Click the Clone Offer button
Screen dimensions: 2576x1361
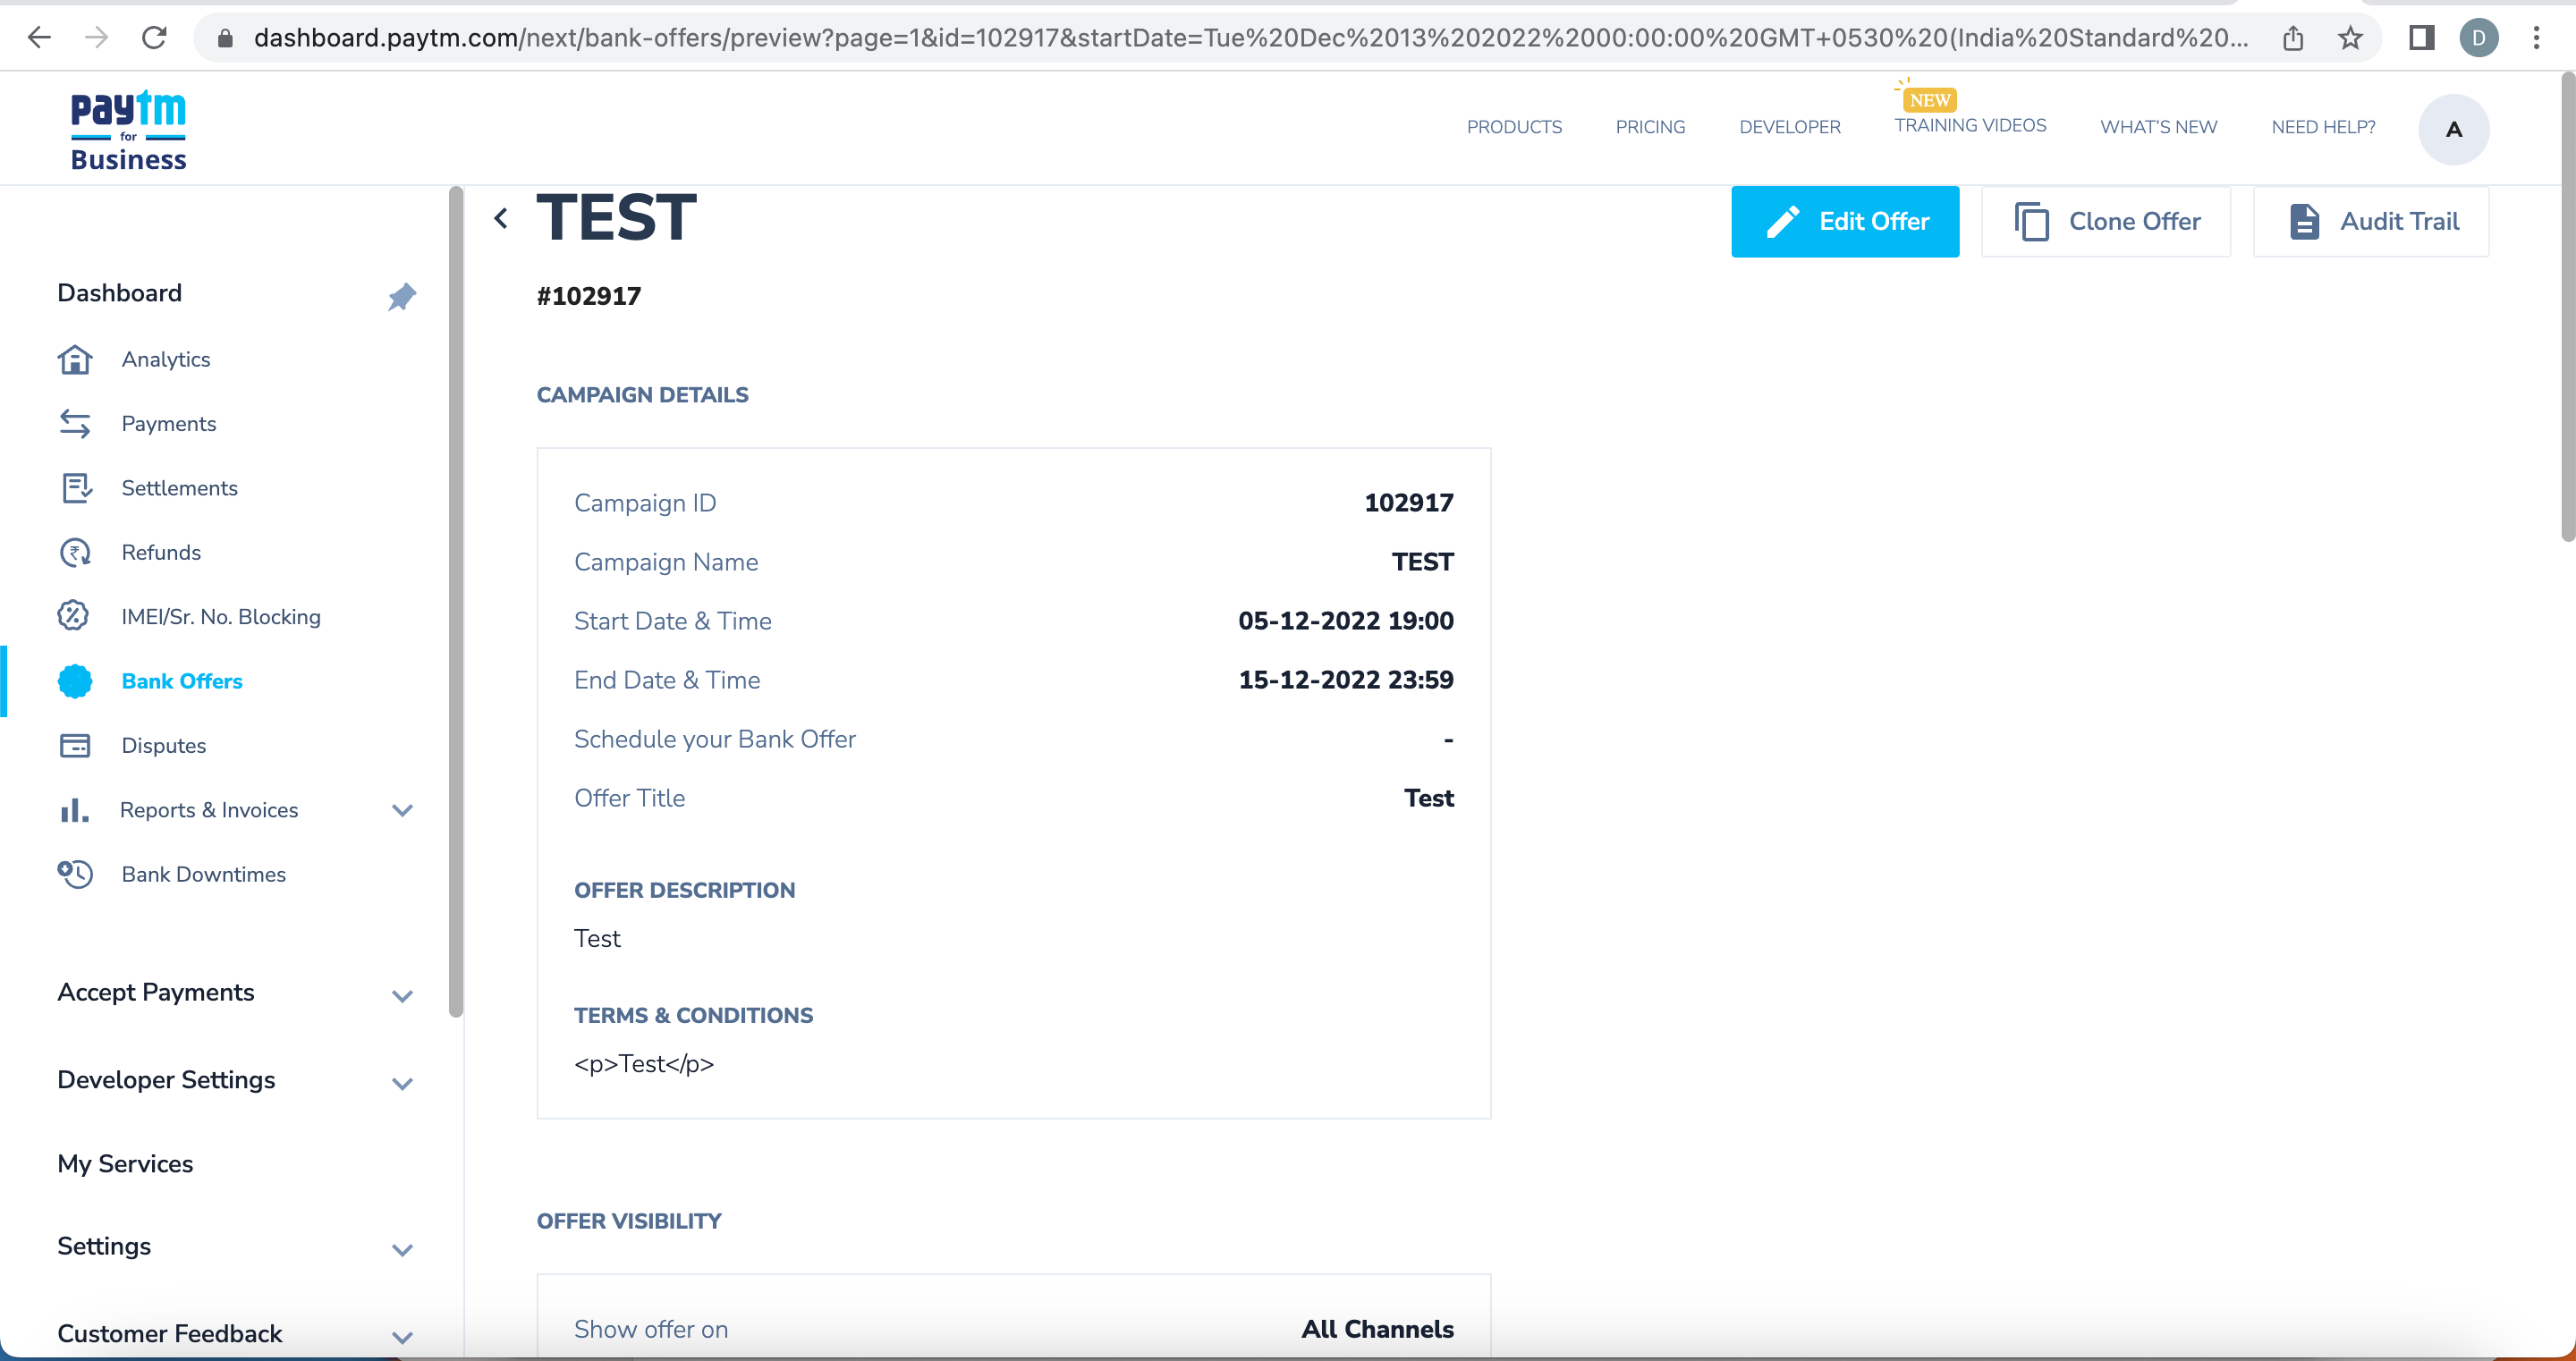(2106, 221)
